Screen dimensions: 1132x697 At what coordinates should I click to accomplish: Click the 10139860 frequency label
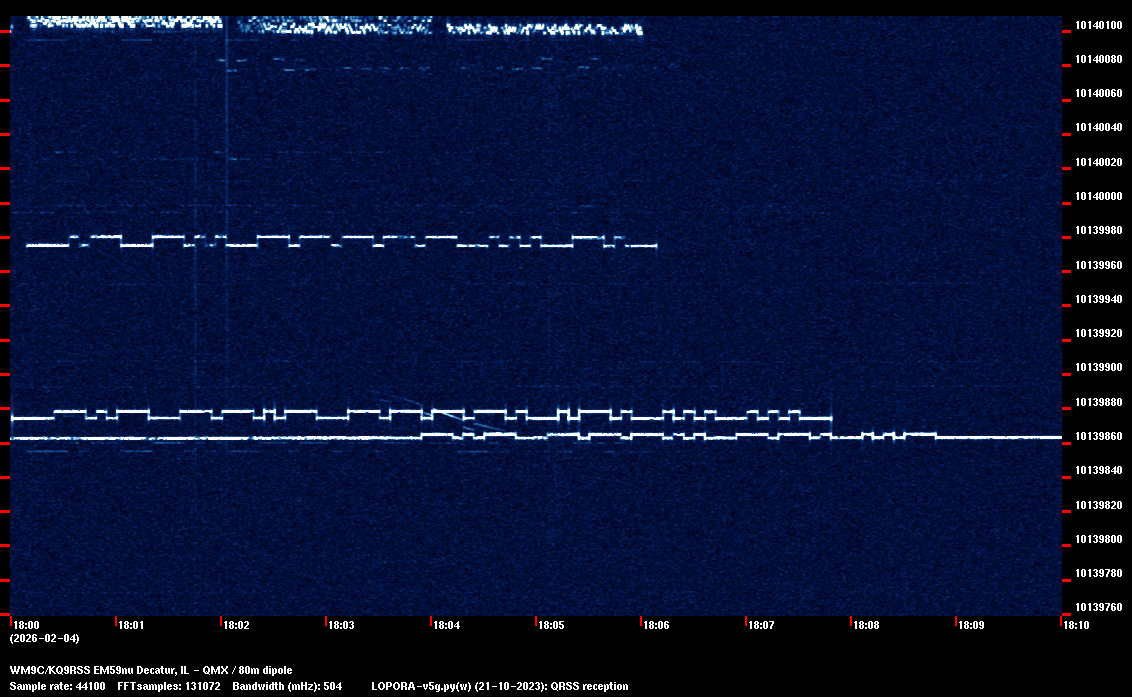[x=1099, y=437]
